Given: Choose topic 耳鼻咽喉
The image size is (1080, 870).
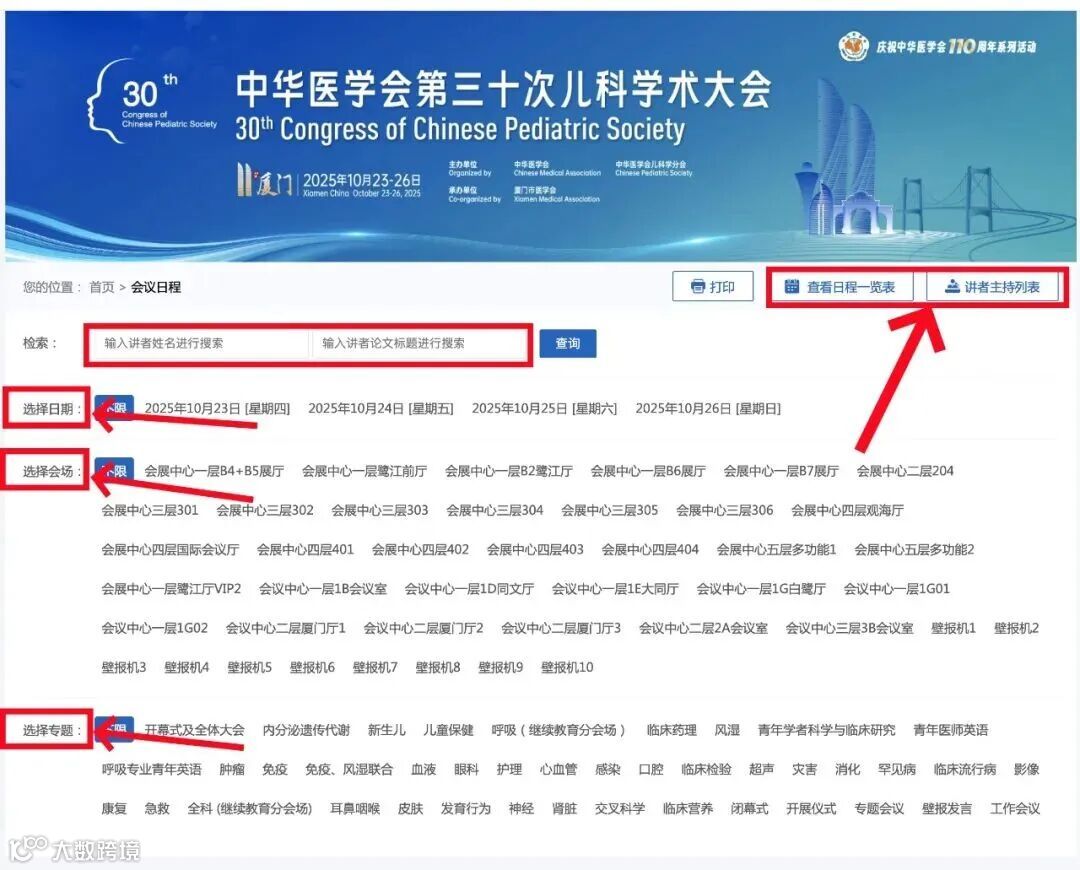Looking at the screenshot, I should click(x=355, y=809).
